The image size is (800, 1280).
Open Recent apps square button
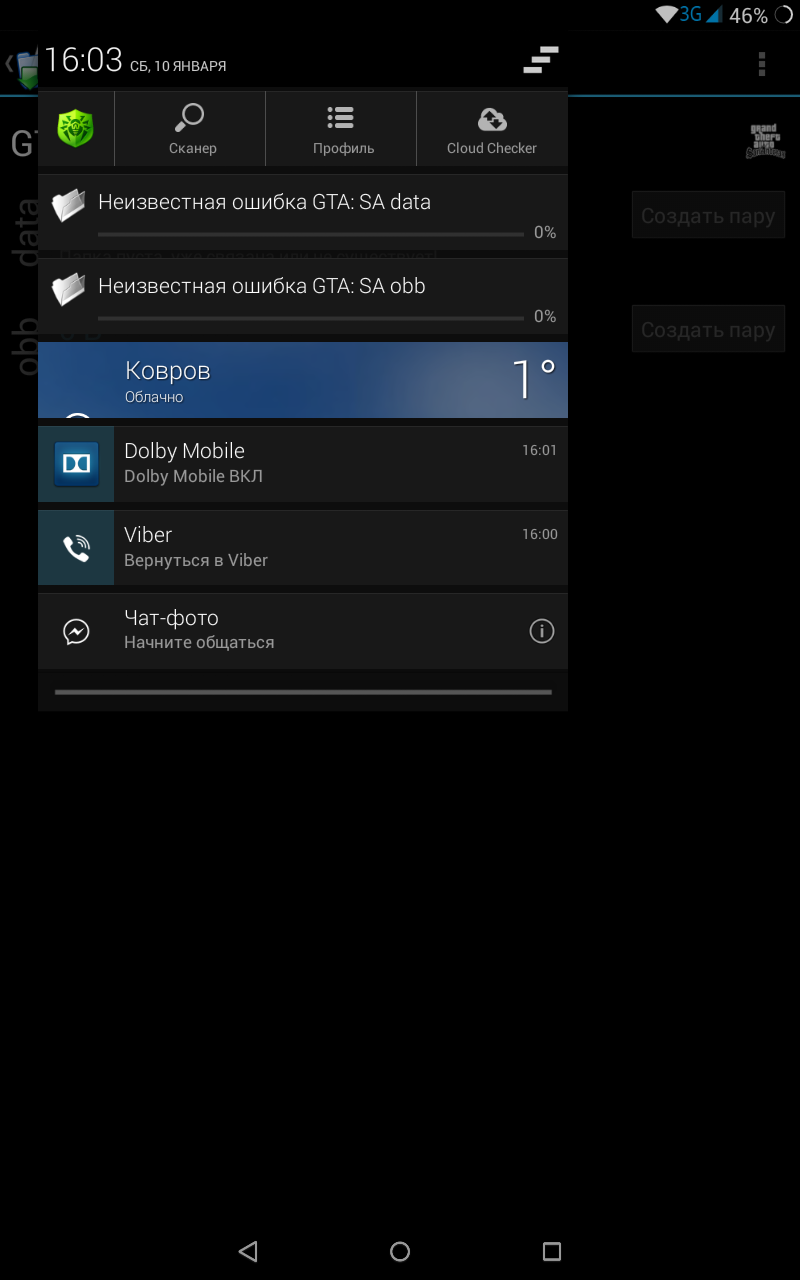(x=551, y=1251)
